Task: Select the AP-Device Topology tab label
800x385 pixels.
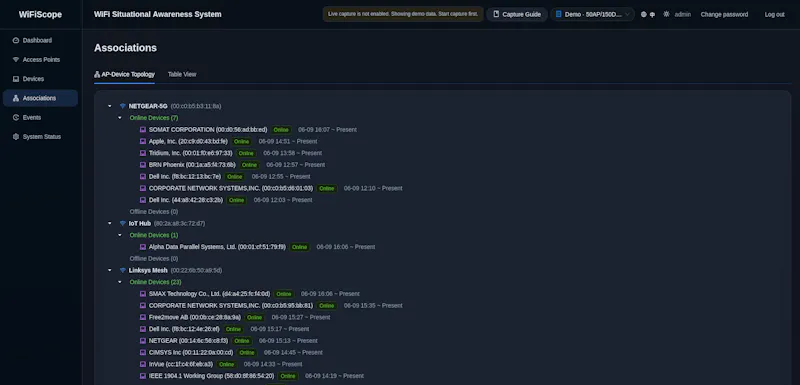Action: [x=128, y=74]
